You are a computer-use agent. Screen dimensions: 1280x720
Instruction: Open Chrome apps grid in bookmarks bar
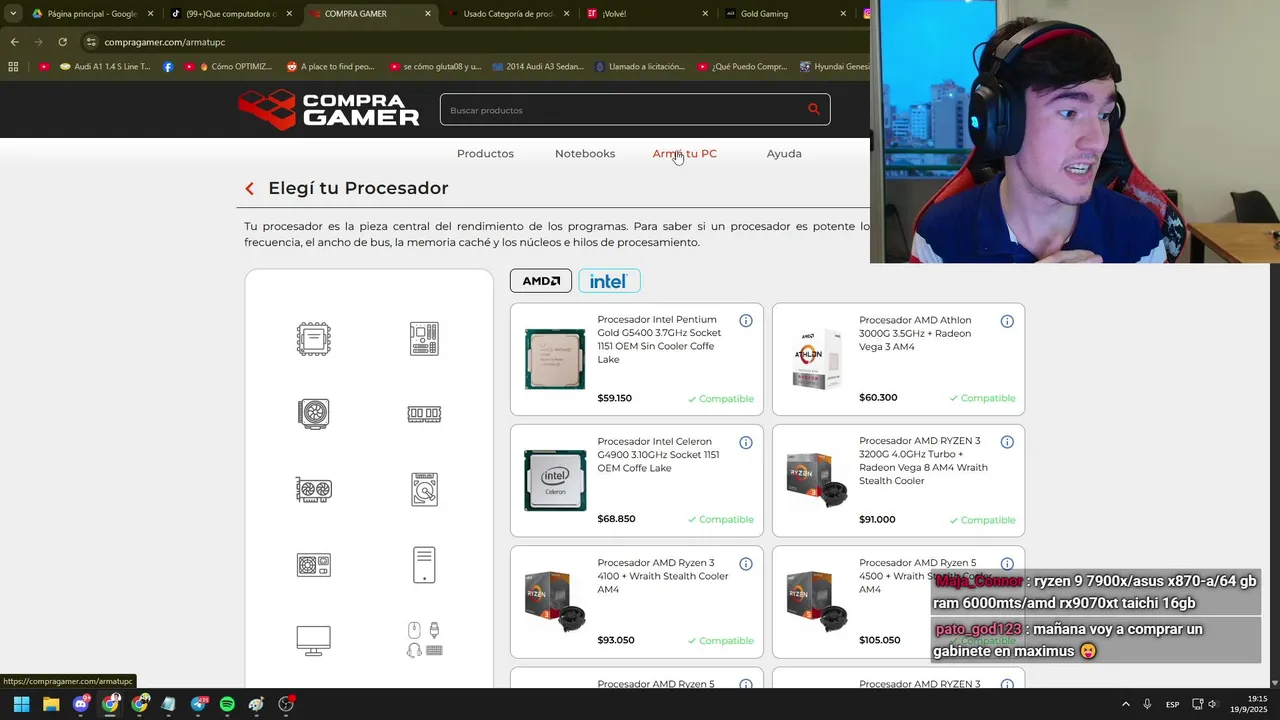pyautogui.click(x=13, y=67)
